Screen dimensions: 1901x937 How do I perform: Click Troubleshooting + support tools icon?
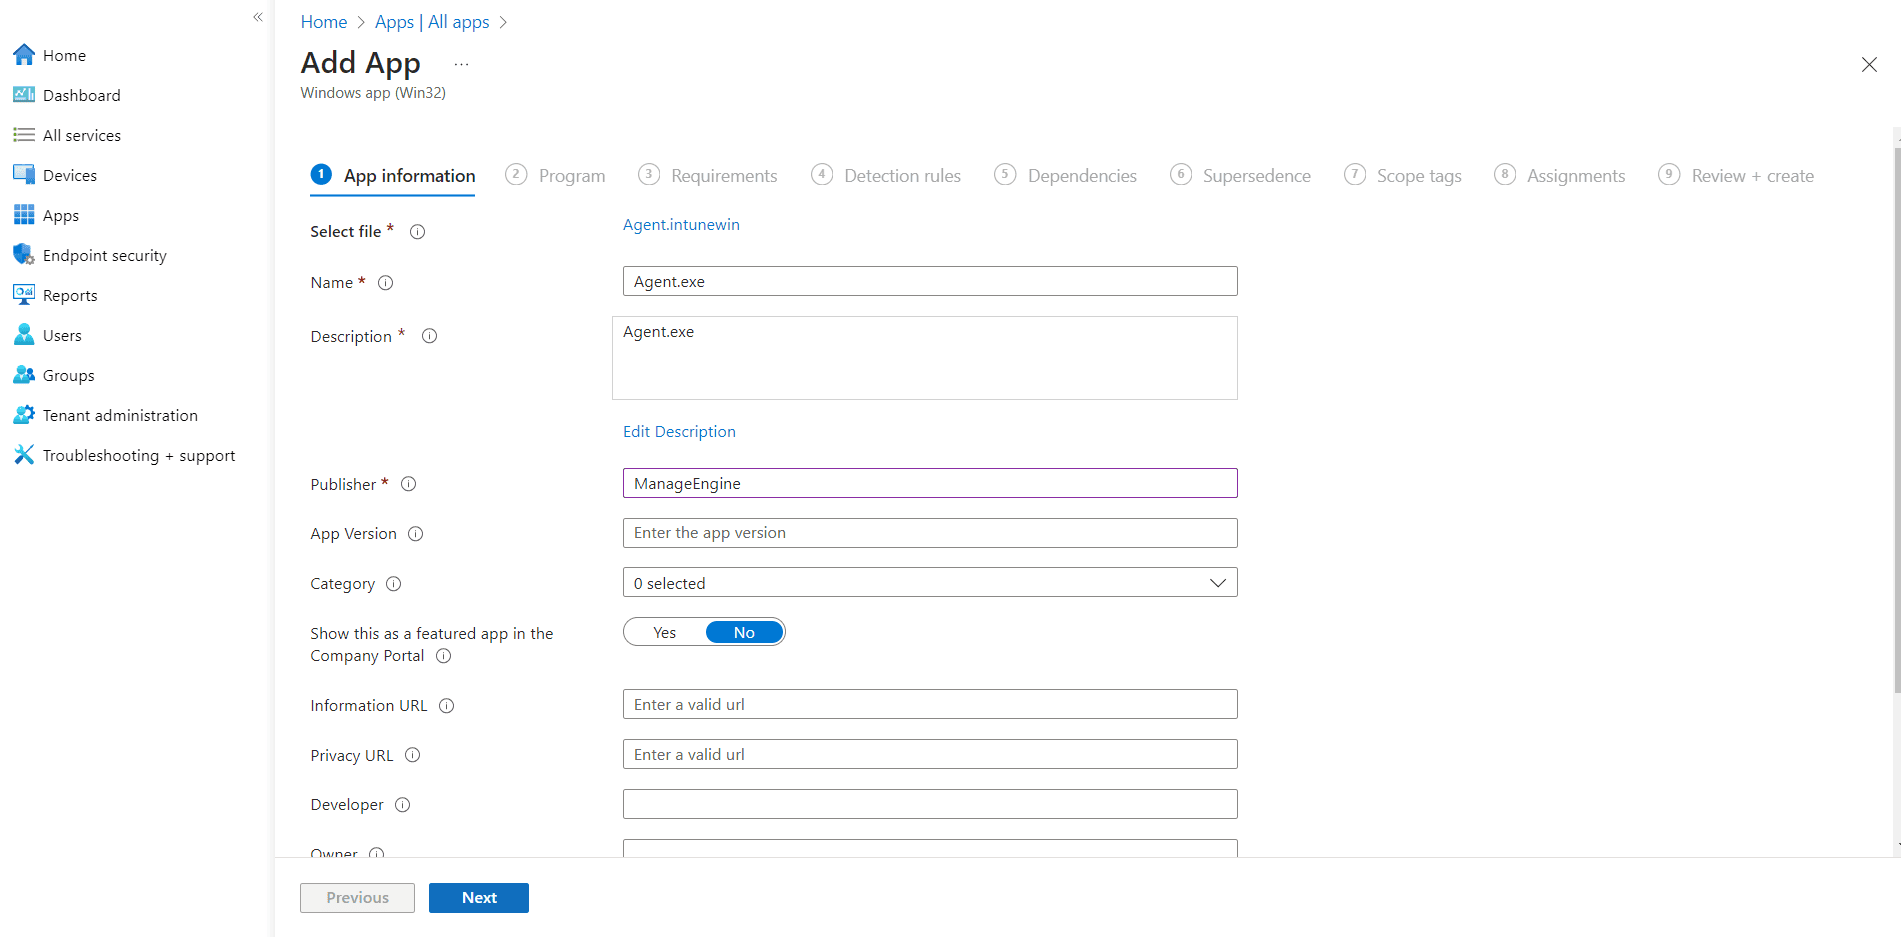click(24, 455)
